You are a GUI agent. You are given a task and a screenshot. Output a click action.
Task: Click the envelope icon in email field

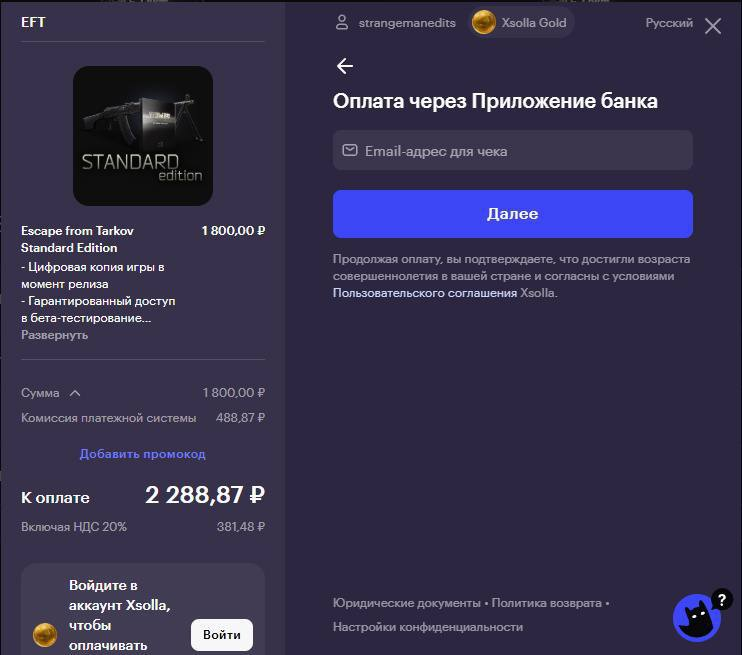tap(350, 150)
